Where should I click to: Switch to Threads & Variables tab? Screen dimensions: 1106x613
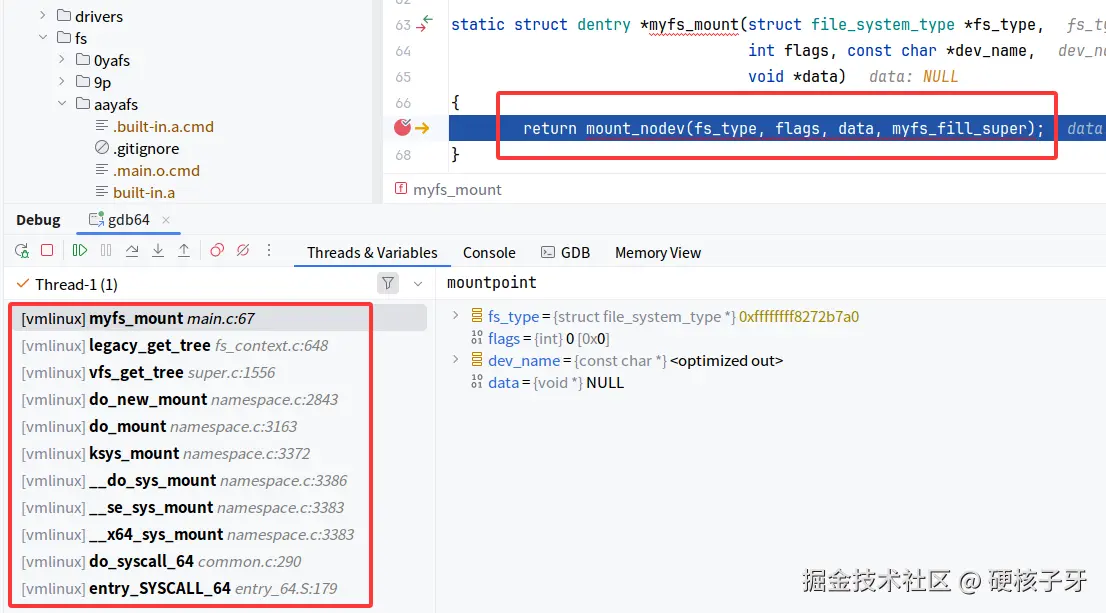tap(372, 253)
